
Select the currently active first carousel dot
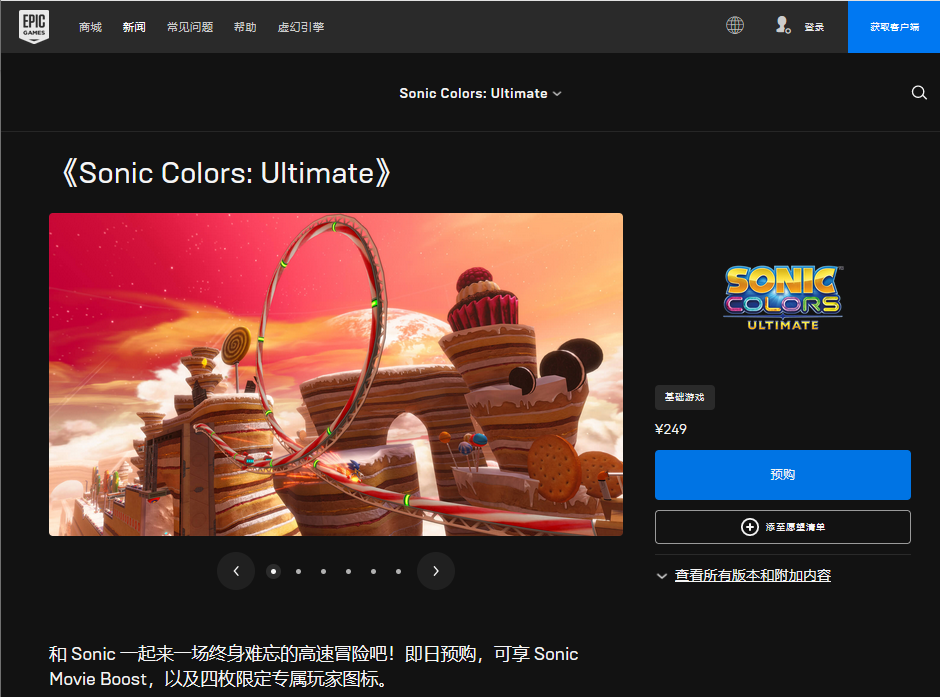pos(273,571)
